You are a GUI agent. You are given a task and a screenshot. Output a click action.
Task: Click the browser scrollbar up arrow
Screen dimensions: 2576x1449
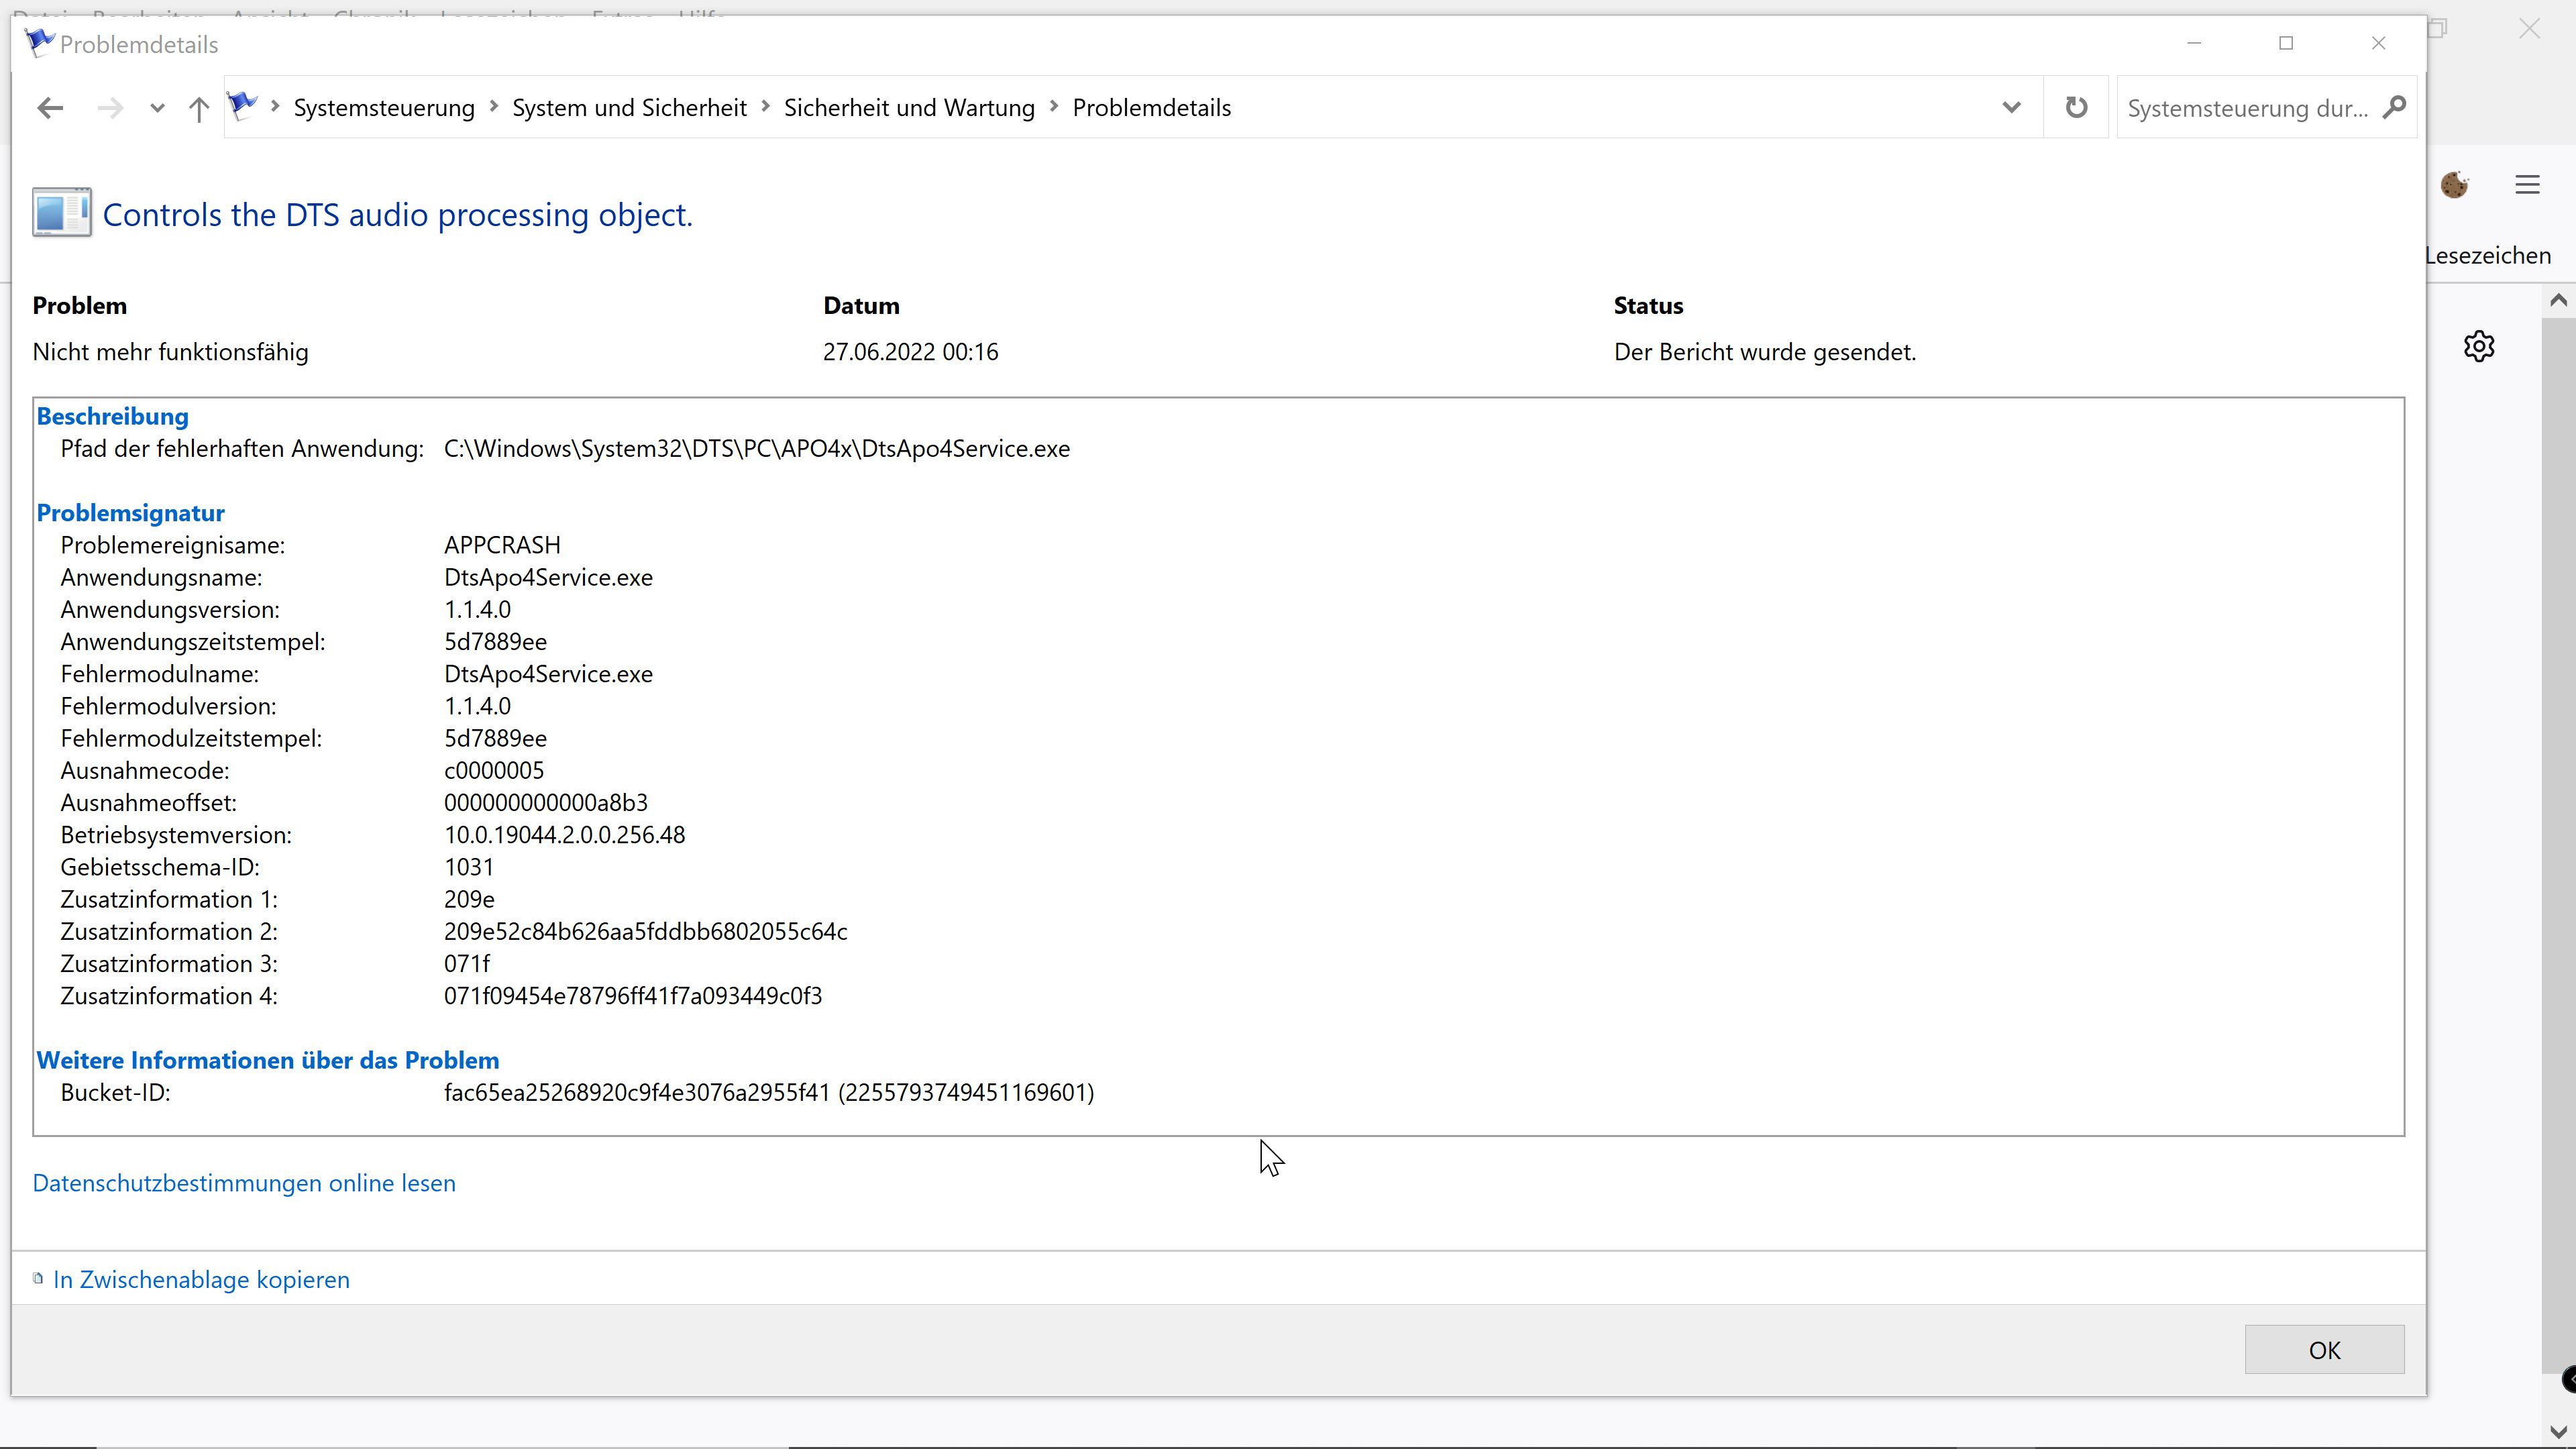[x=2558, y=299]
